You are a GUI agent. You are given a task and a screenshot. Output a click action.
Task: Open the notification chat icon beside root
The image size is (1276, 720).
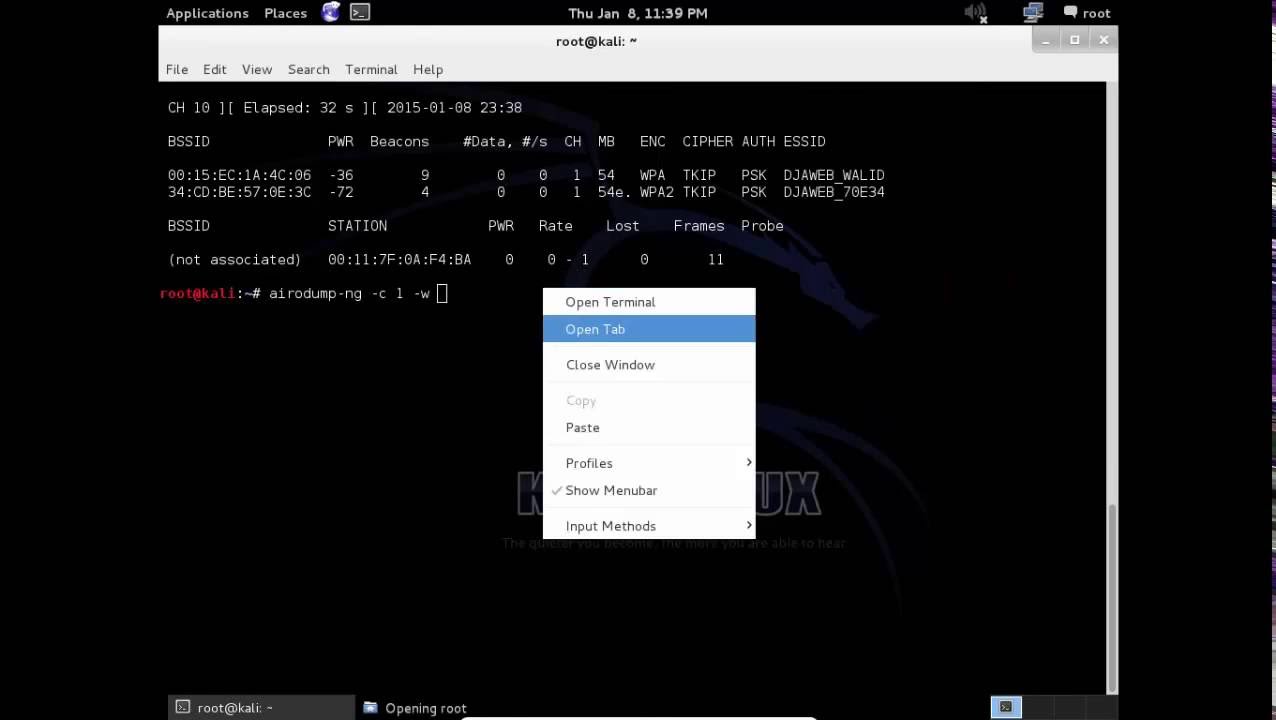tap(1069, 13)
